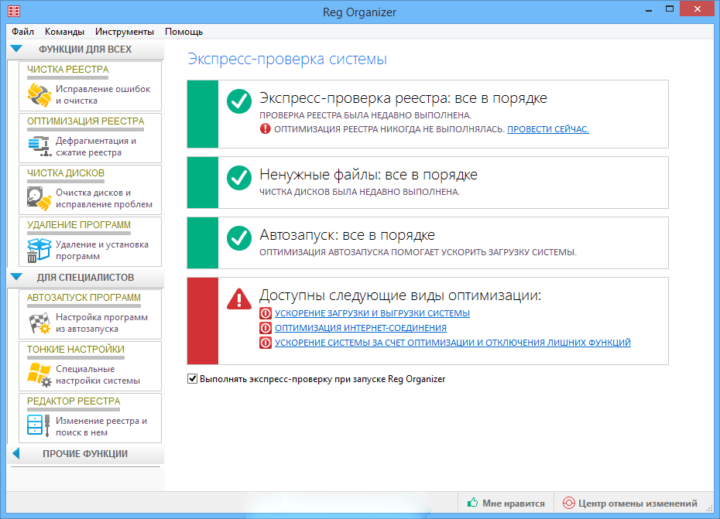Collapse the ДЛЯ СПЕЦИАЛИСТОВ section arrow
This screenshot has height=519, width=720.
click(17, 277)
